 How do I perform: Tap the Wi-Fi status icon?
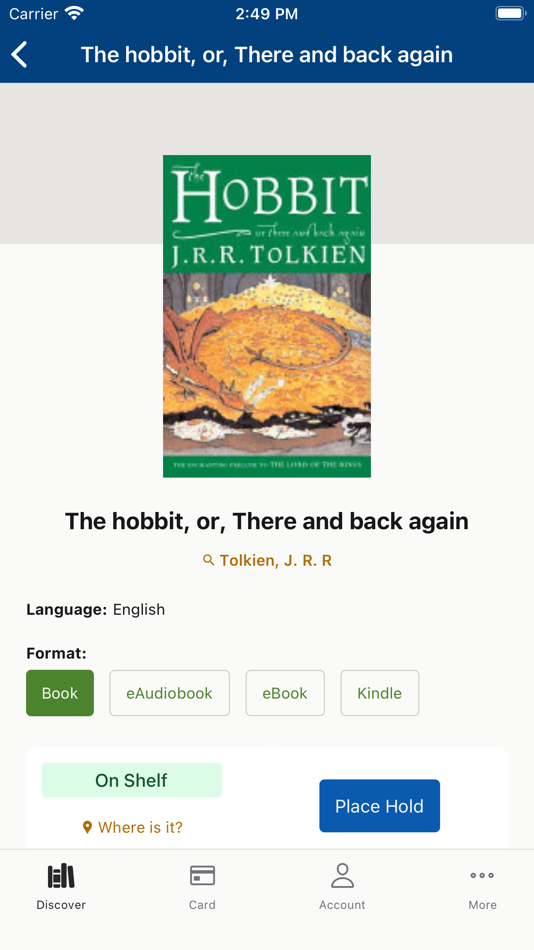click(x=74, y=13)
